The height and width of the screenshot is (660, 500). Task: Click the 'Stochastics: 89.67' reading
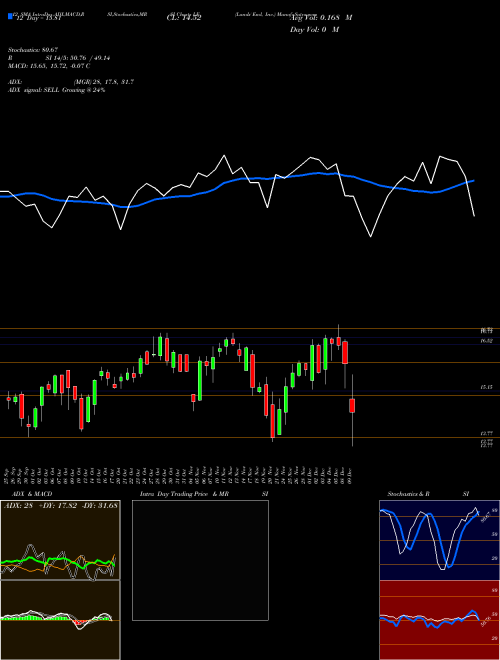[32, 50]
